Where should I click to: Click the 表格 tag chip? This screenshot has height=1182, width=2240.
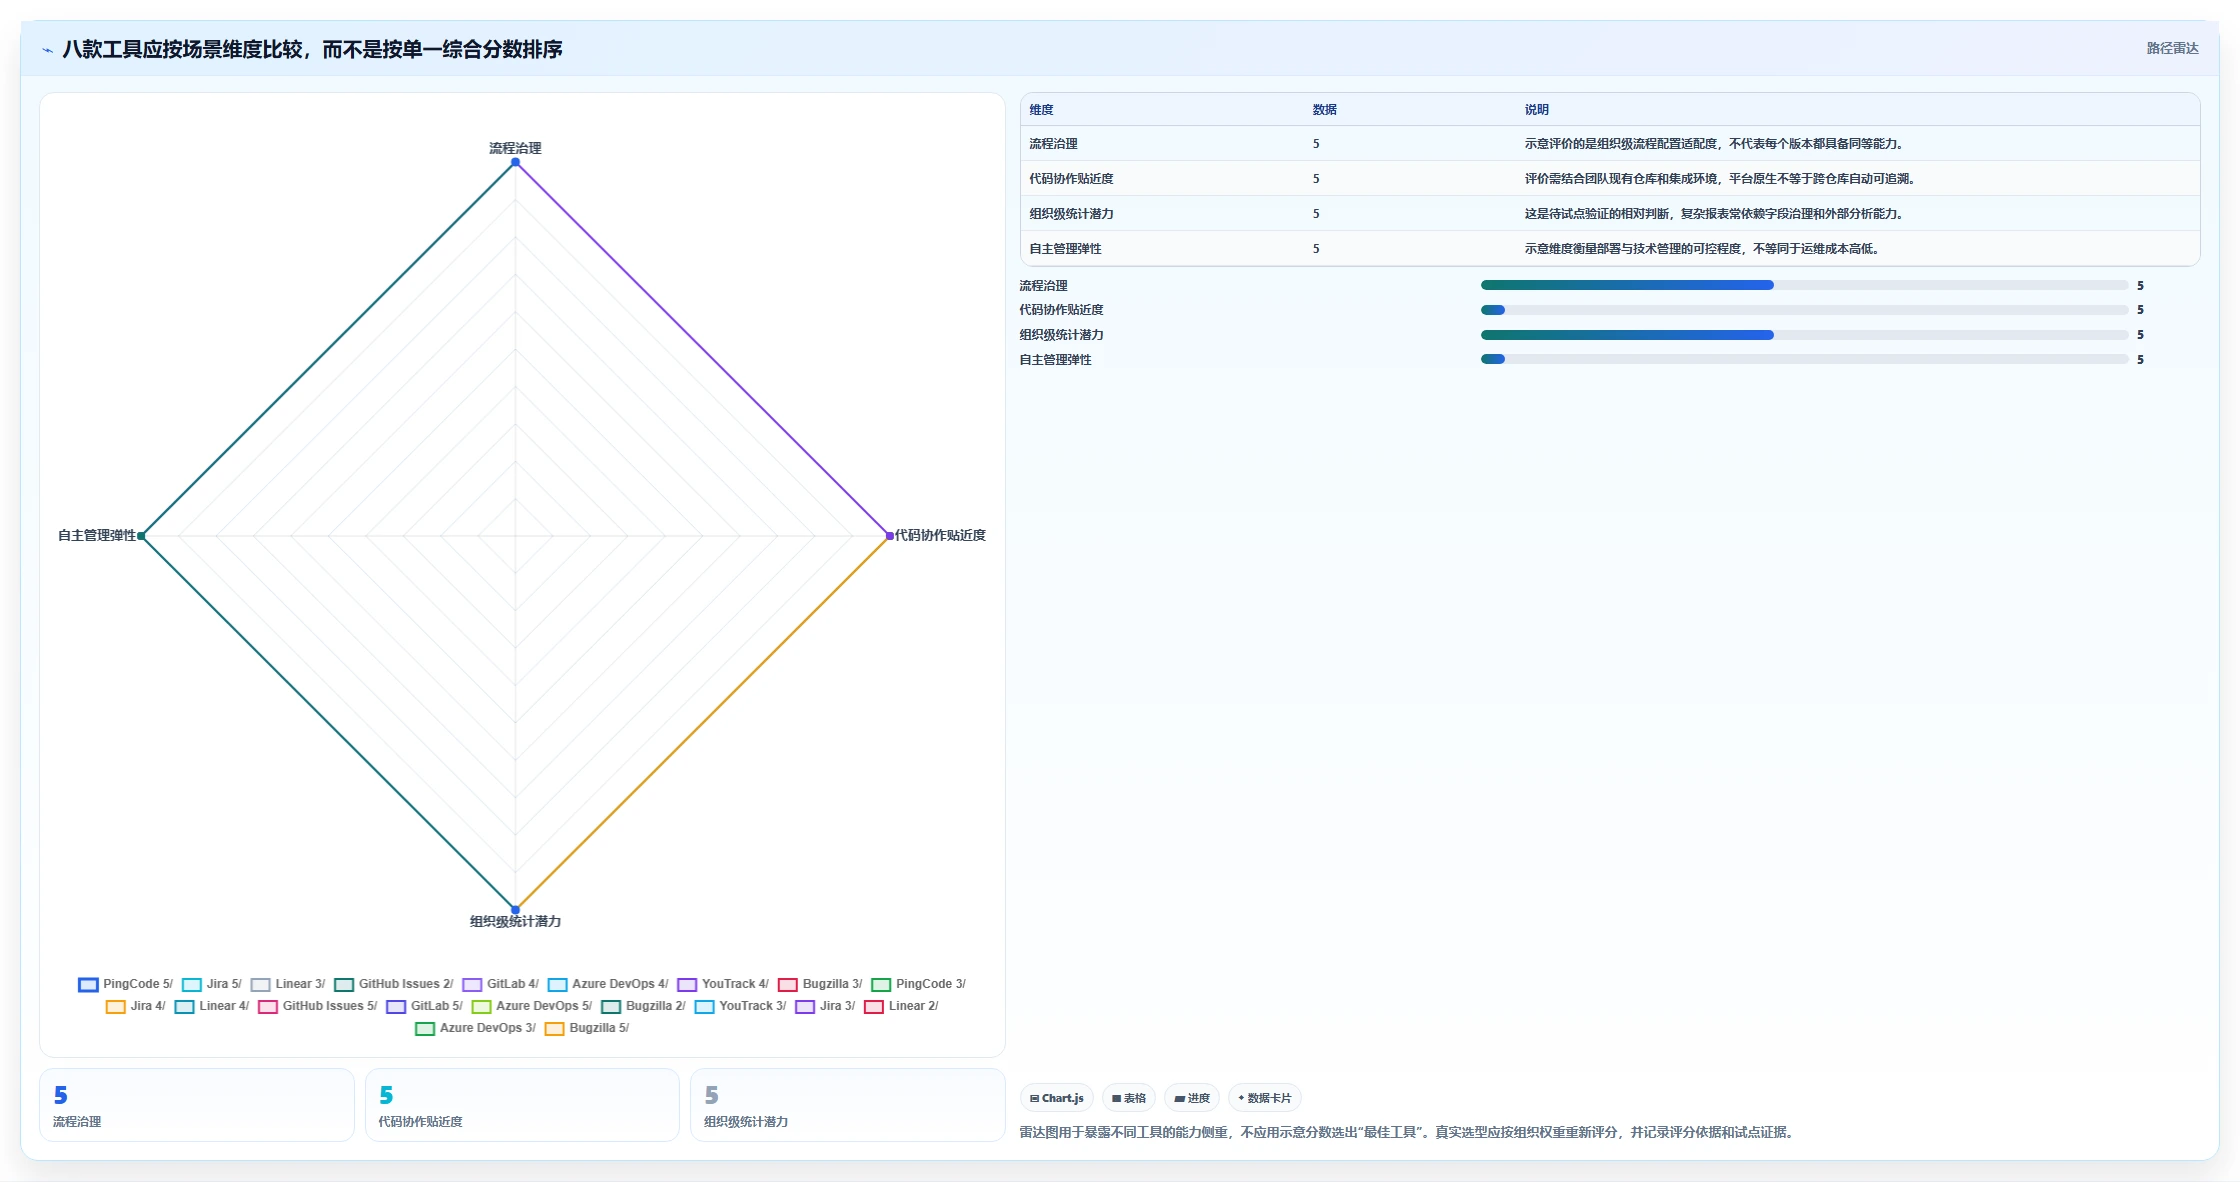pyautogui.click(x=1129, y=1098)
